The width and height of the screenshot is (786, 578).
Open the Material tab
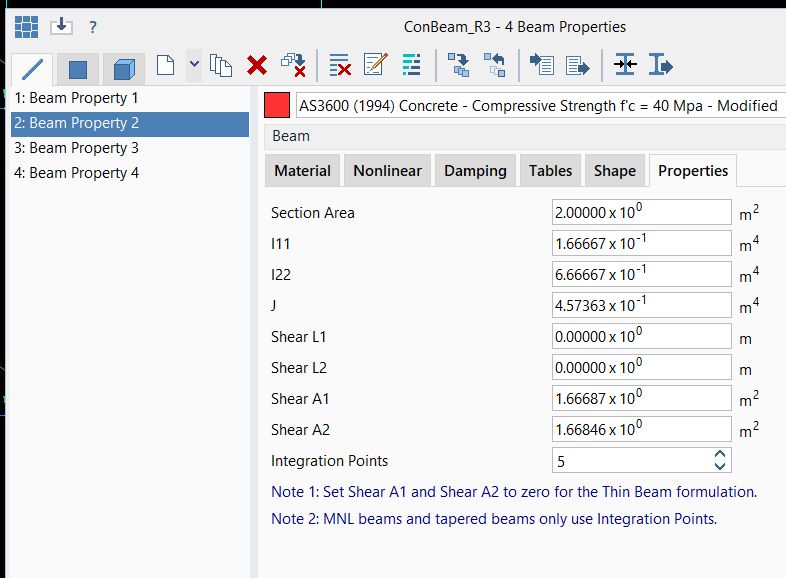[x=302, y=171]
